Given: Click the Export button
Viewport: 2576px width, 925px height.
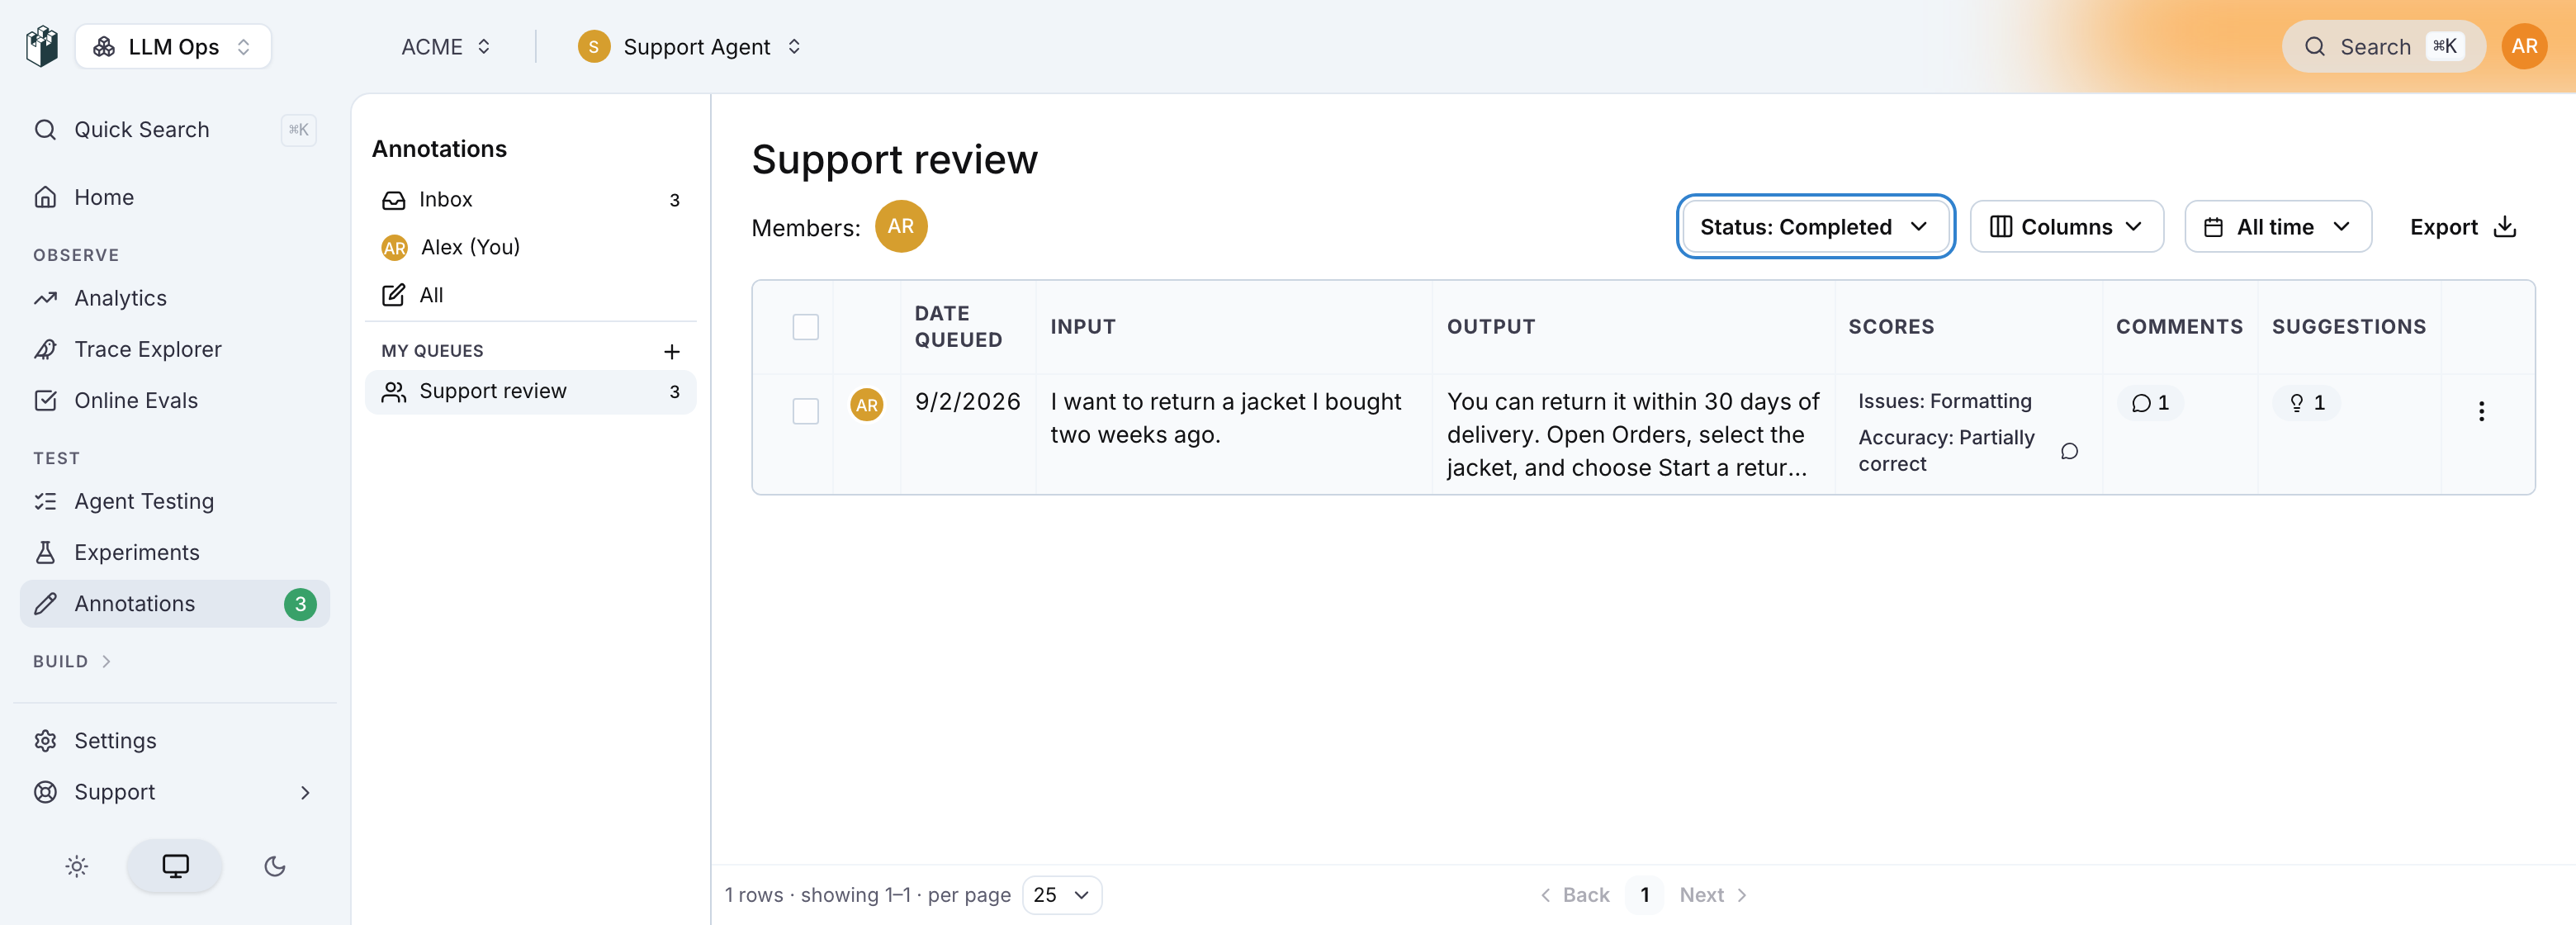Looking at the screenshot, I should click(2462, 227).
